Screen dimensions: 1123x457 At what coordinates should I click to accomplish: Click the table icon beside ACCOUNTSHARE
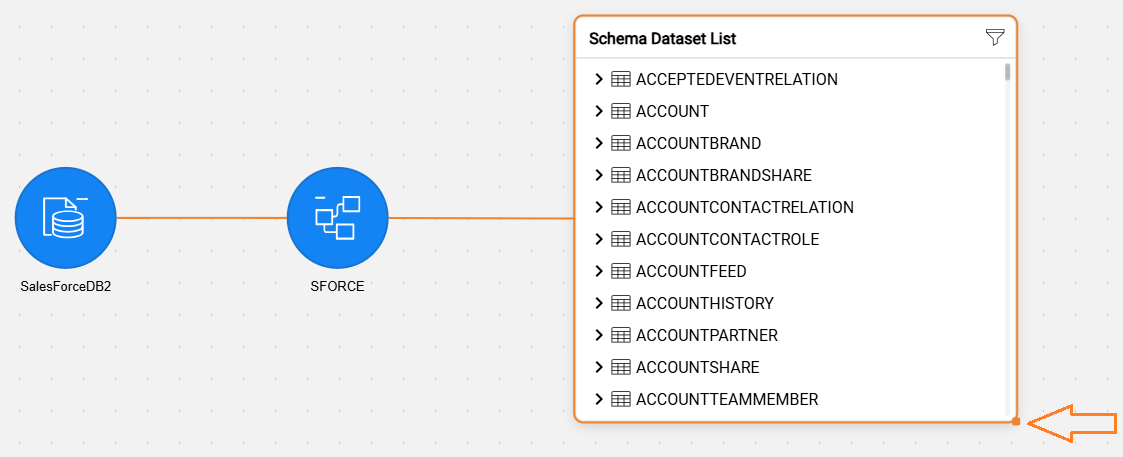620,367
